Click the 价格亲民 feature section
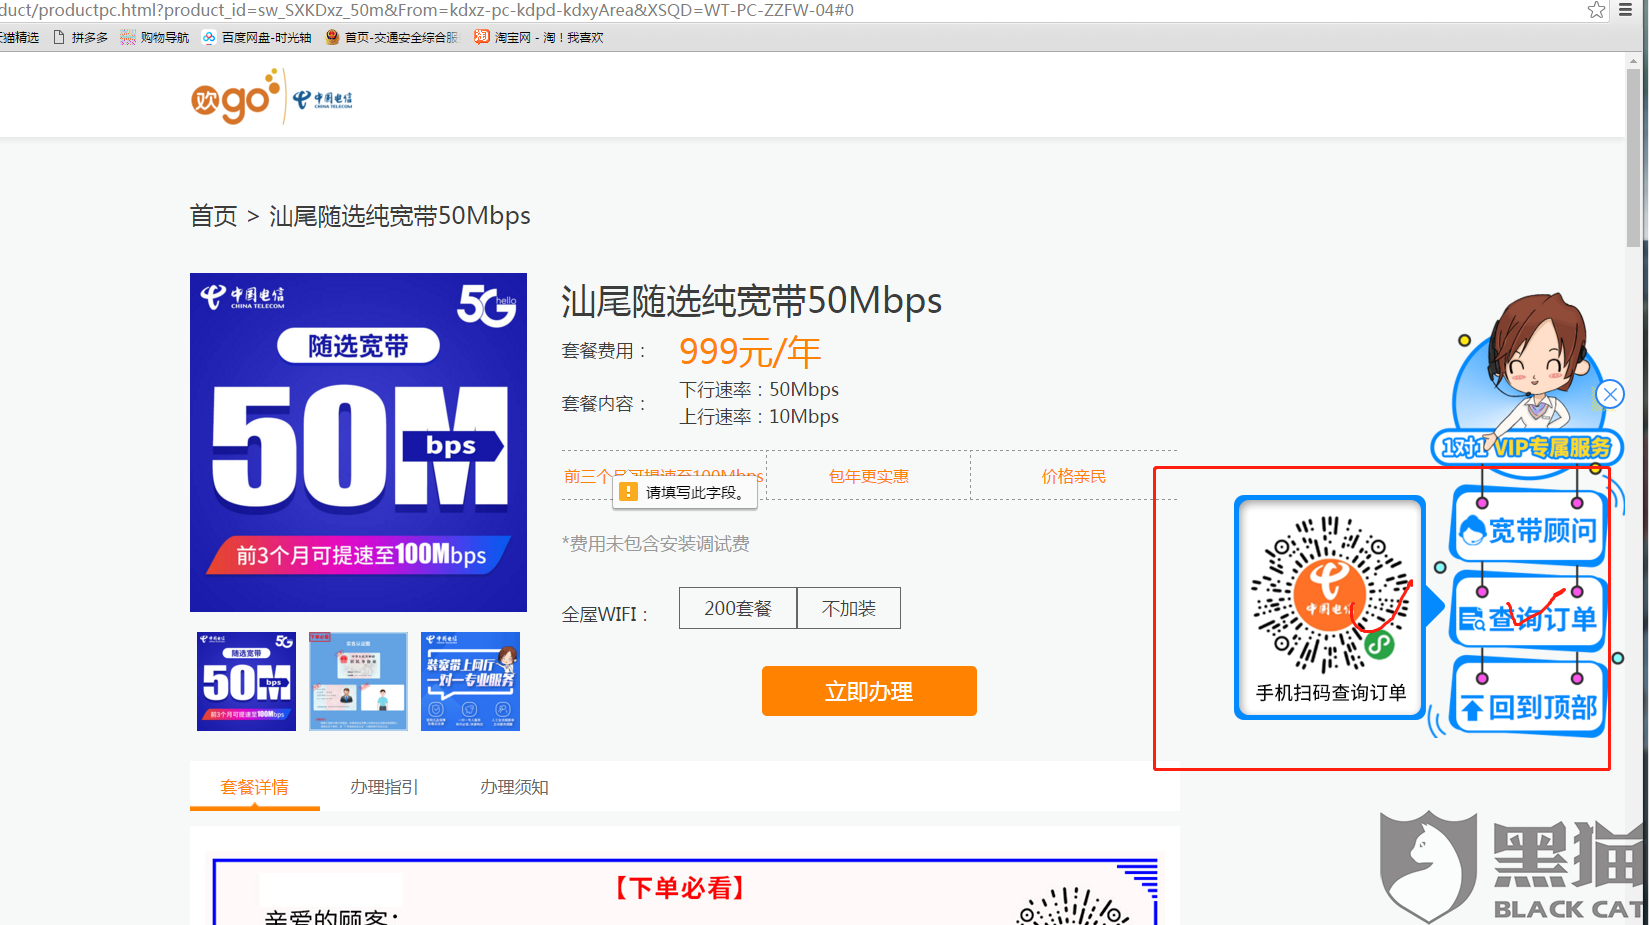The width and height of the screenshot is (1649, 925). coord(1074,476)
